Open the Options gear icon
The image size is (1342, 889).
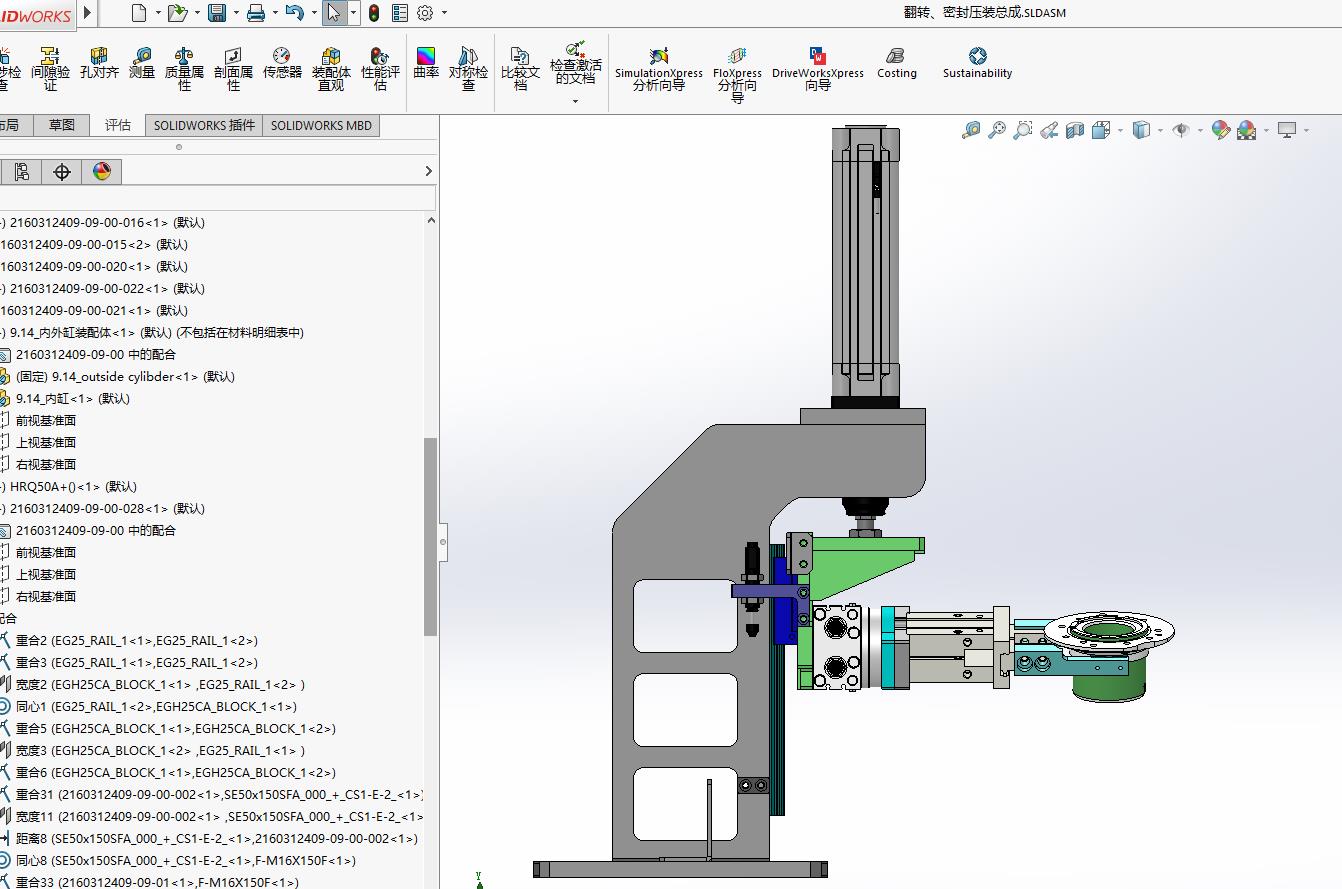tap(425, 13)
